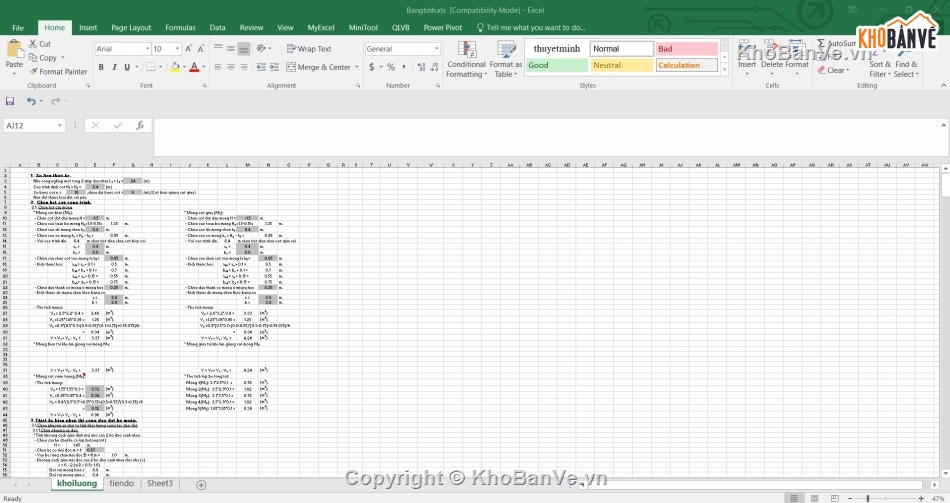Open the Arial font name dropdown
The height and width of the screenshot is (503, 950).
pos(147,48)
